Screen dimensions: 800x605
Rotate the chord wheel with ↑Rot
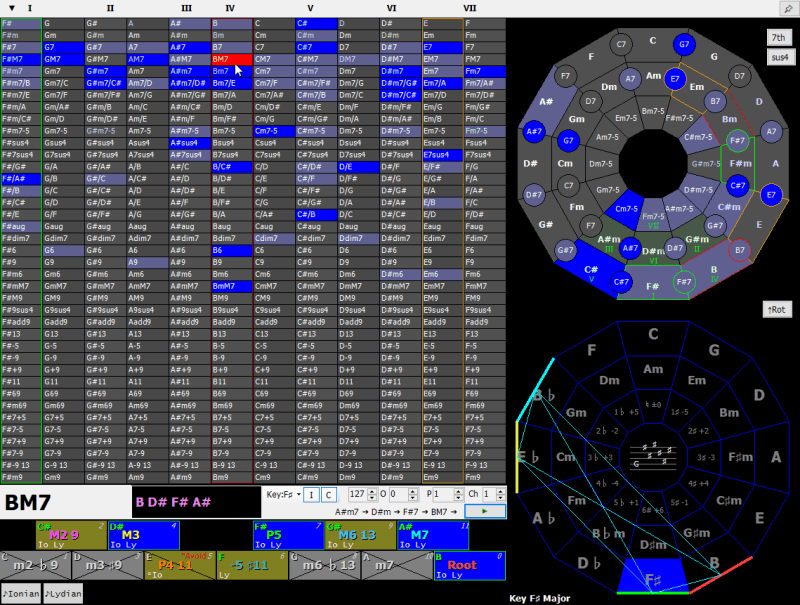tap(777, 310)
